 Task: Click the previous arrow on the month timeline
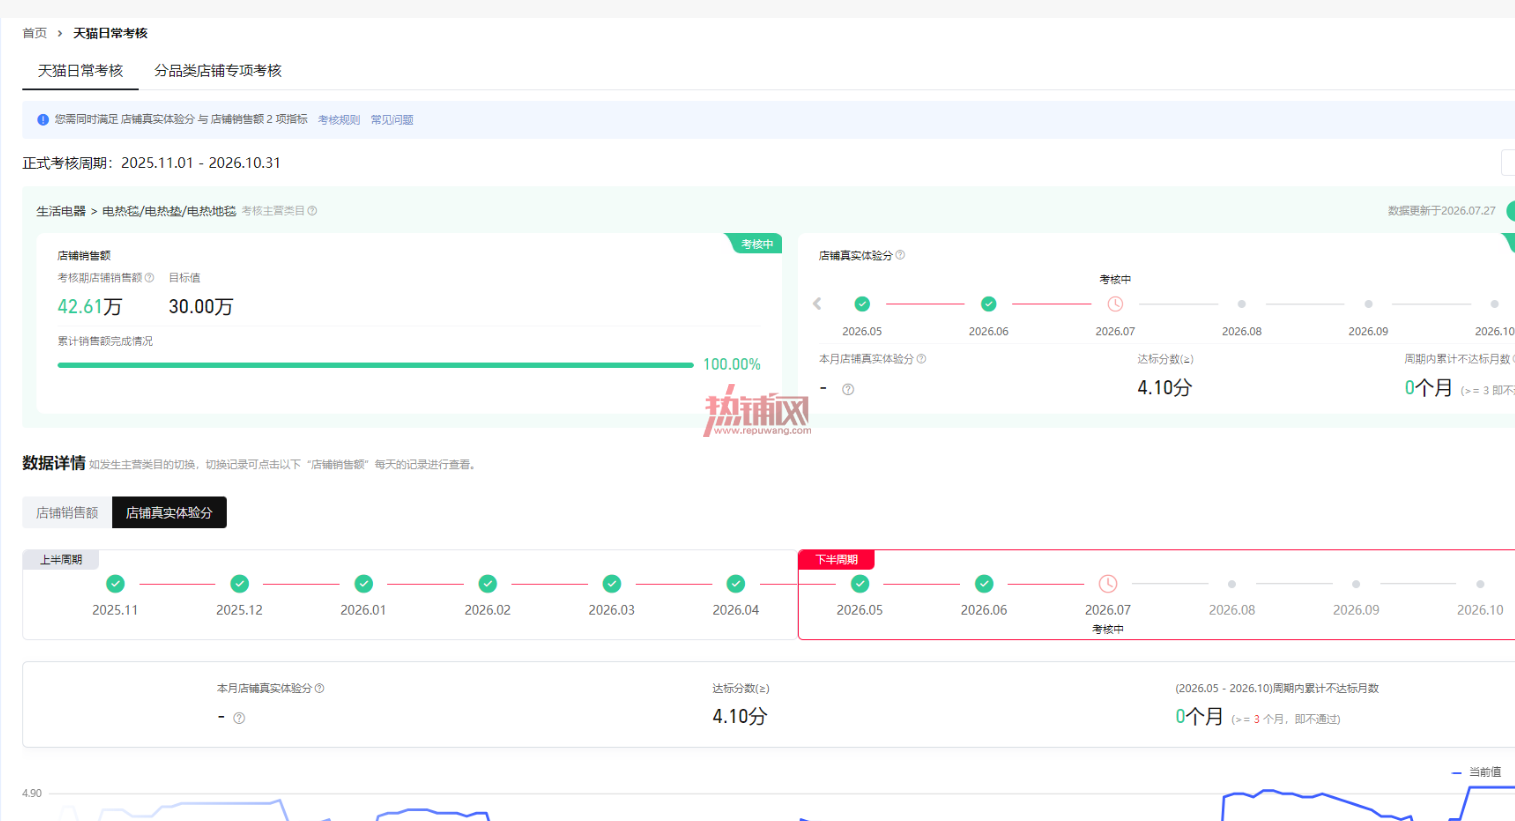coord(817,304)
